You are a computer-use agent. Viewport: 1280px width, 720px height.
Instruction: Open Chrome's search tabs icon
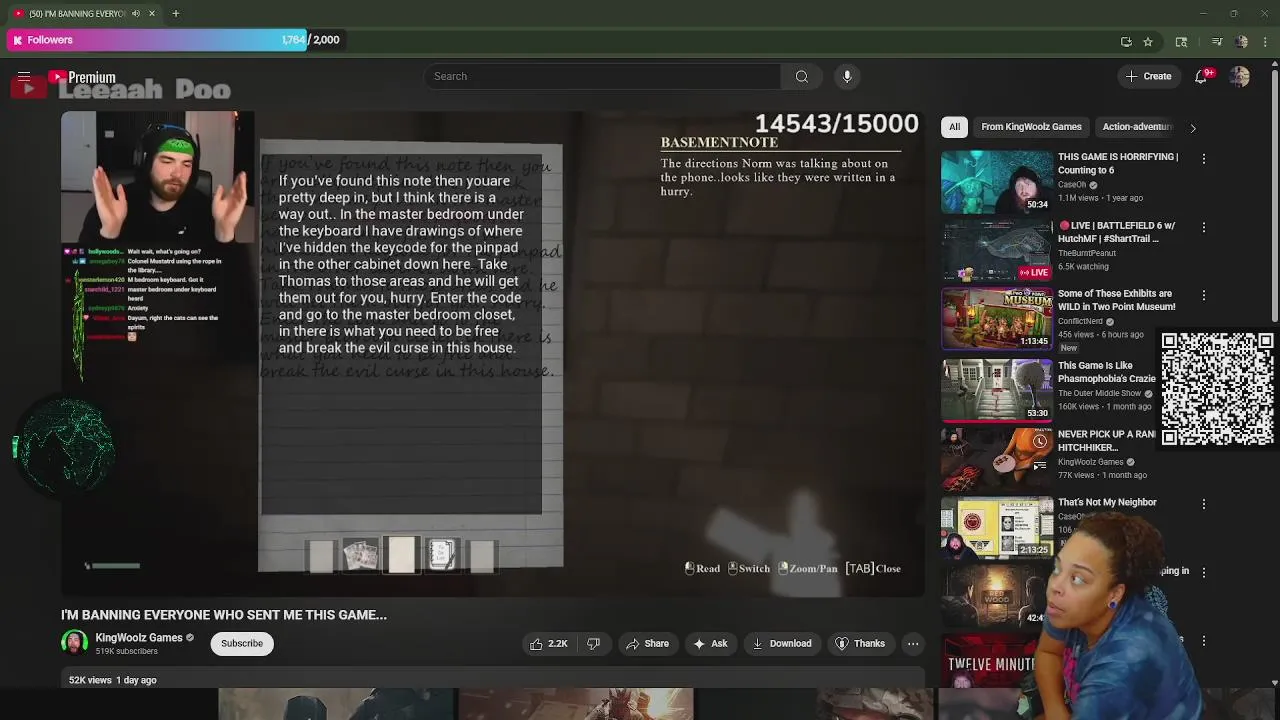[1181, 41]
